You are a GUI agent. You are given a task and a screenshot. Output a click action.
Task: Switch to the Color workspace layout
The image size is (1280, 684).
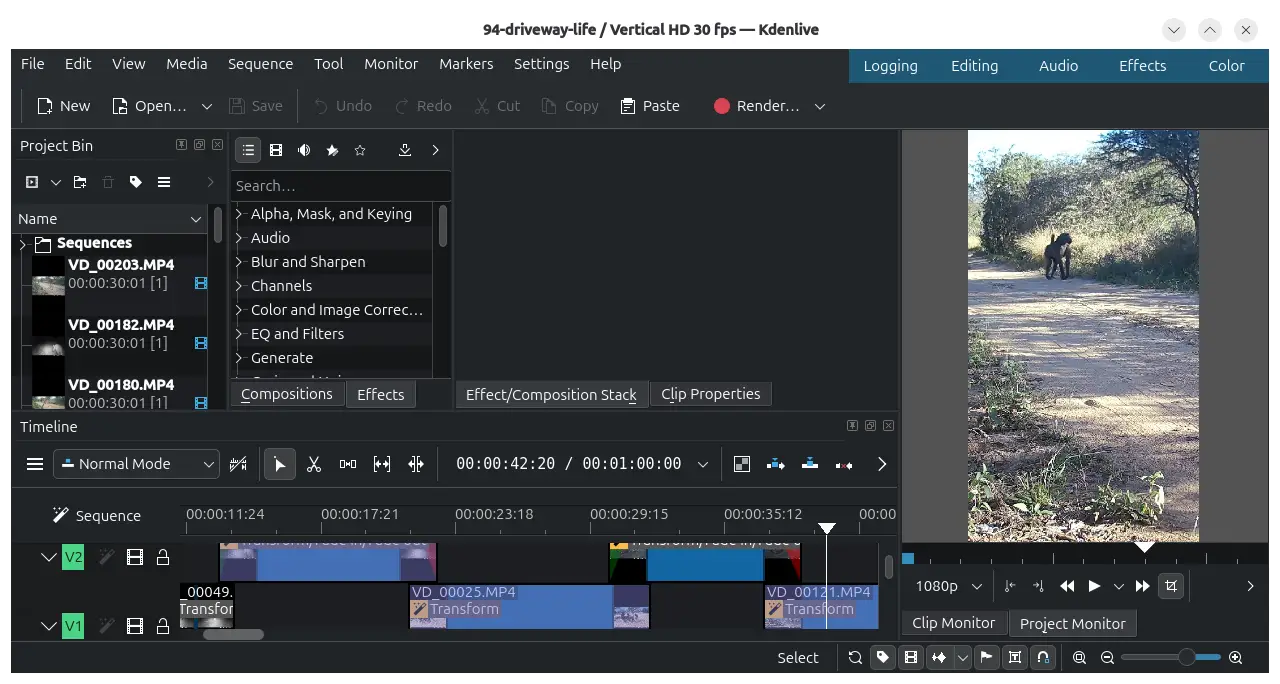(1226, 66)
